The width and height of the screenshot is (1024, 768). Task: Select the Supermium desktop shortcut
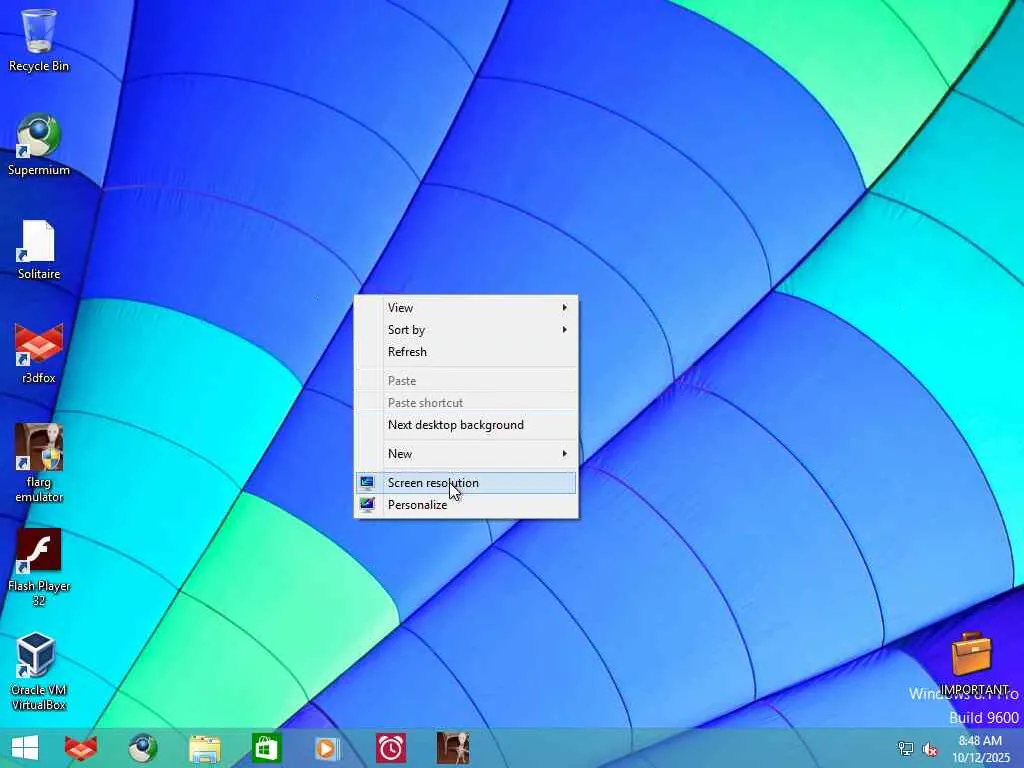click(x=39, y=136)
